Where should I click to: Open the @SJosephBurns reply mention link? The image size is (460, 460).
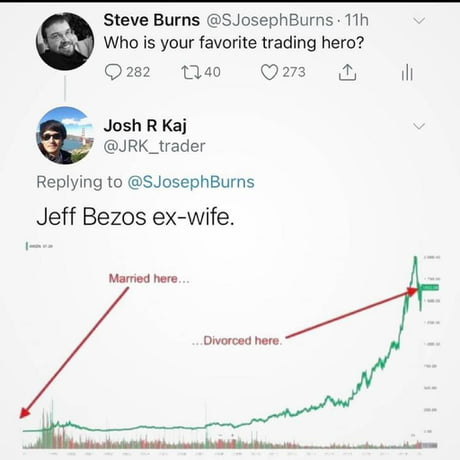[x=191, y=182]
